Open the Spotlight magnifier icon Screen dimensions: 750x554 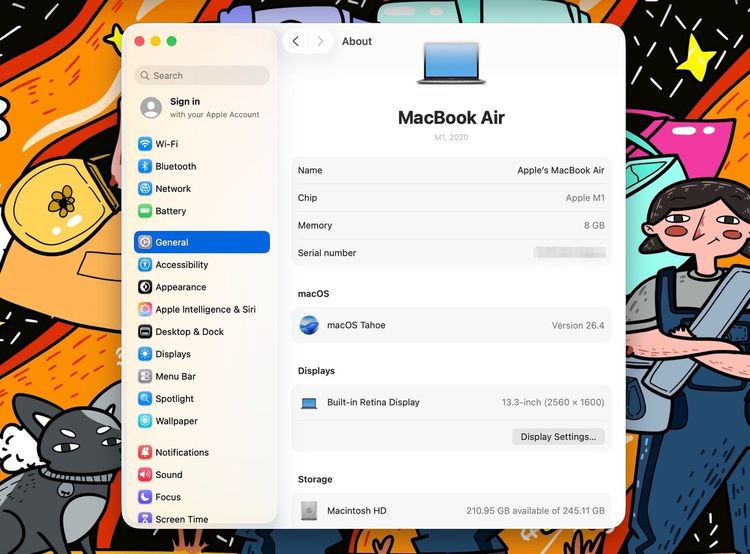click(145, 399)
